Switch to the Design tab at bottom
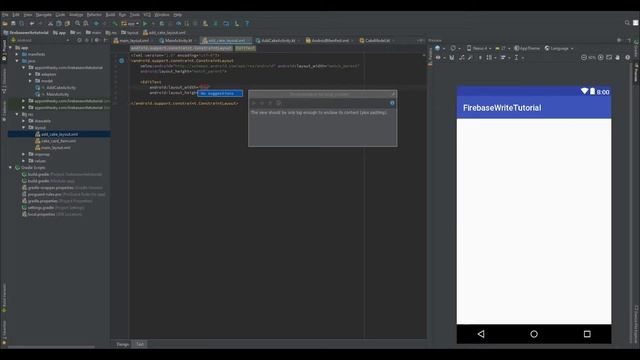 point(122,344)
